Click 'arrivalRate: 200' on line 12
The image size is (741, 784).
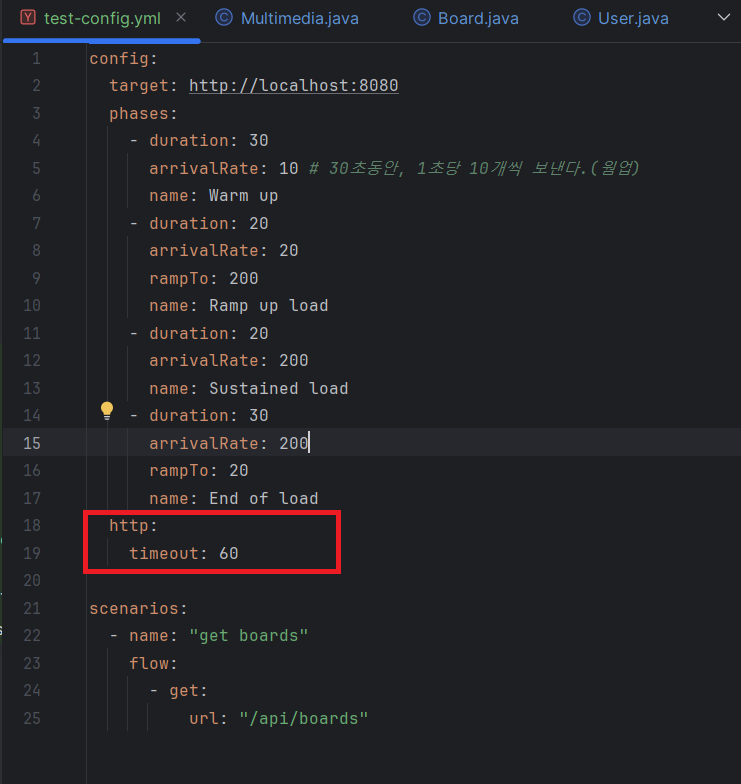tap(229, 360)
